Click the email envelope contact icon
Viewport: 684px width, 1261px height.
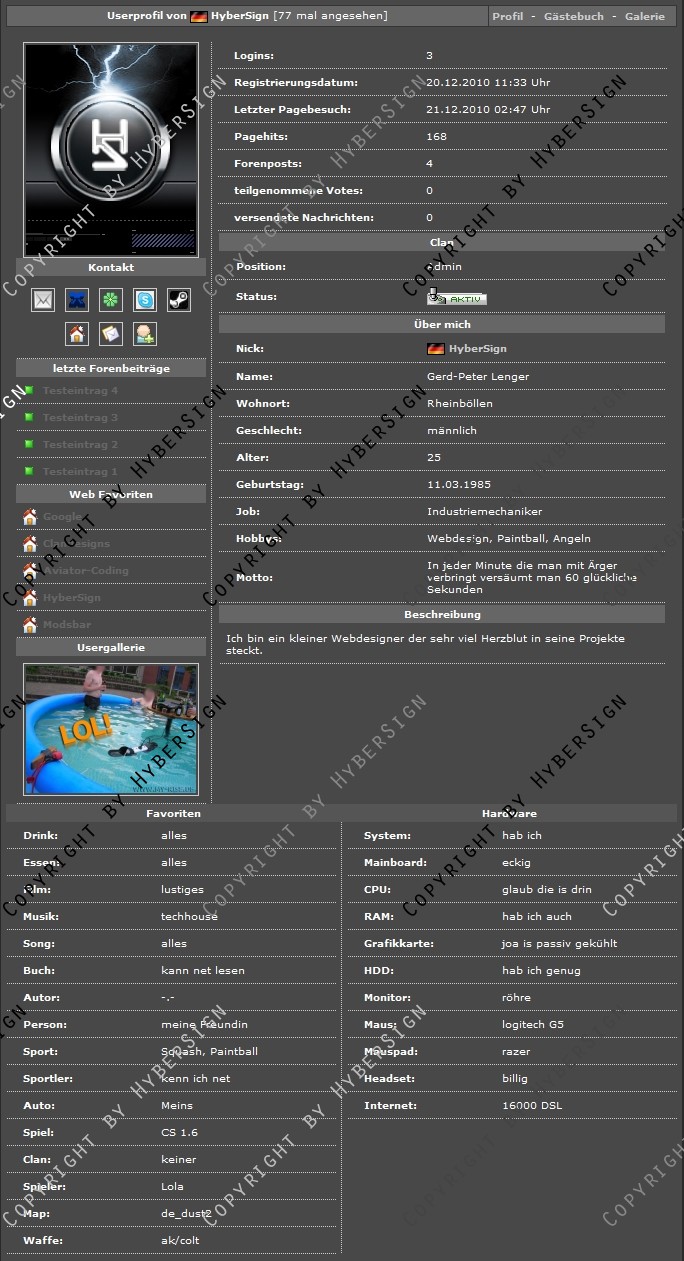[x=43, y=300]
